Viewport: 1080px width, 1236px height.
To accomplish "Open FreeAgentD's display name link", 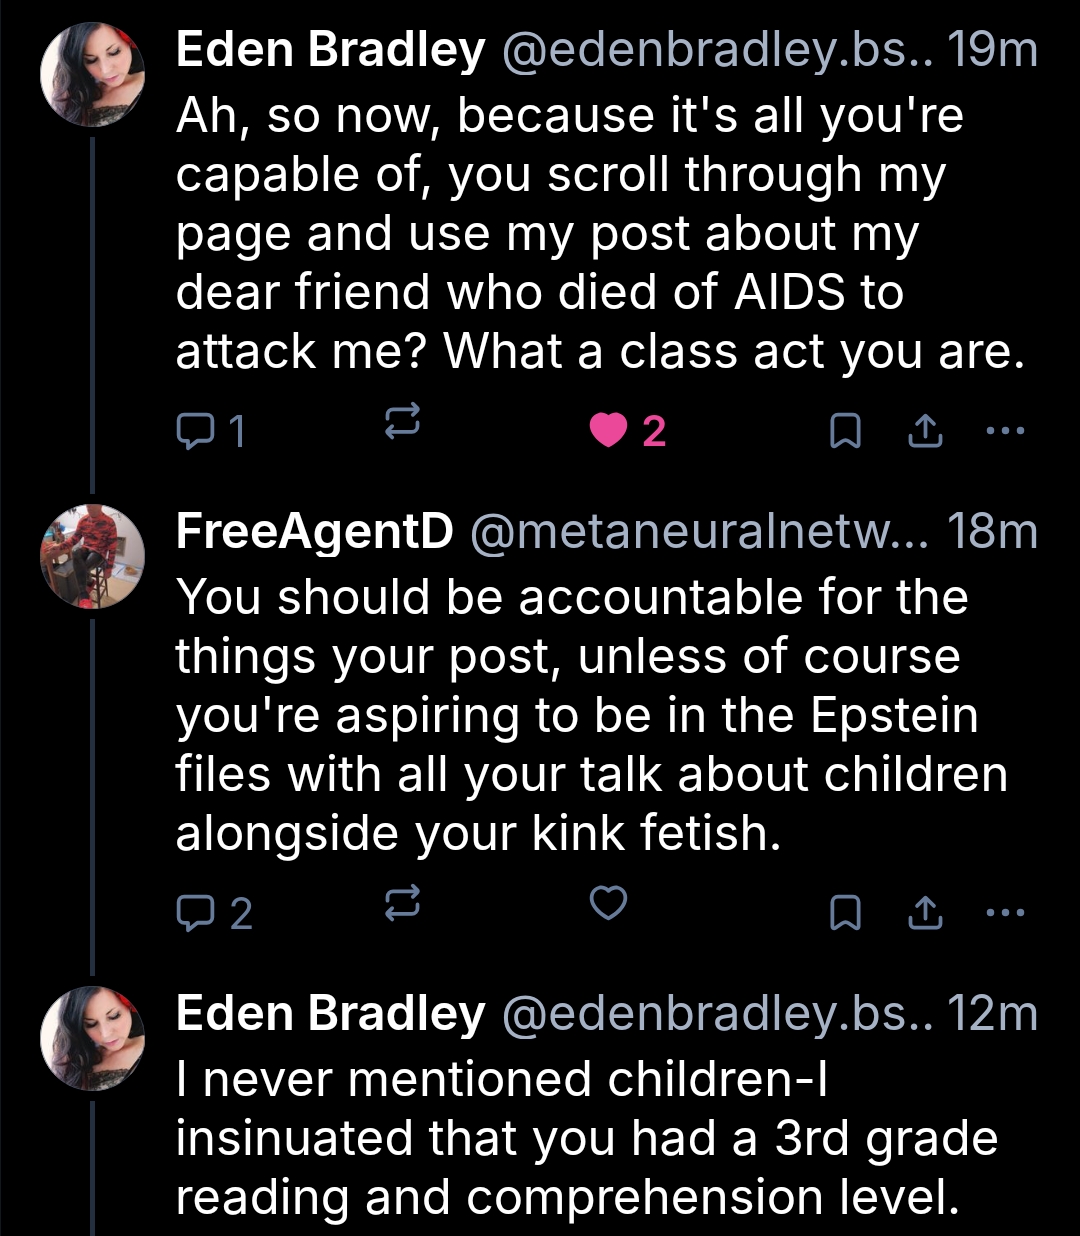I will [x=314, y=531].
